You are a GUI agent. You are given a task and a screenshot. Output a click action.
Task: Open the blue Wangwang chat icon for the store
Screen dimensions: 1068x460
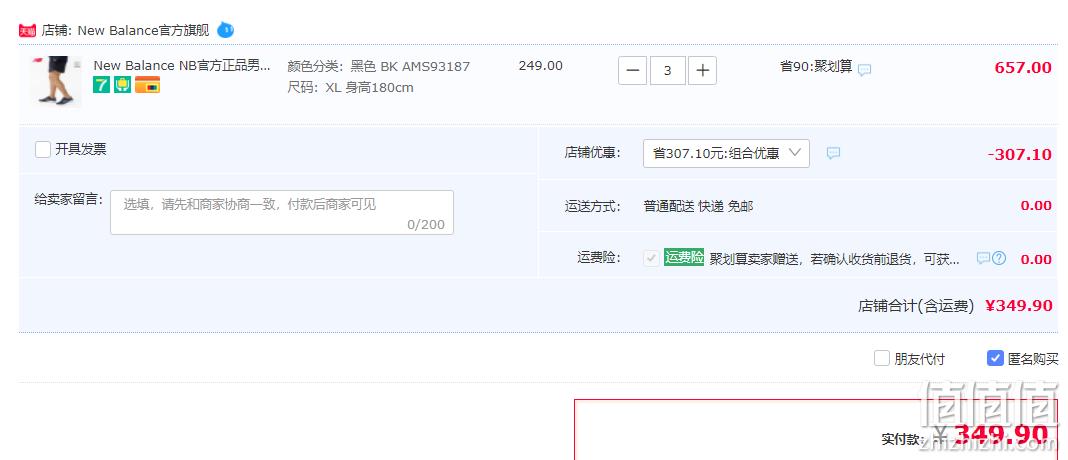point(225,30)
